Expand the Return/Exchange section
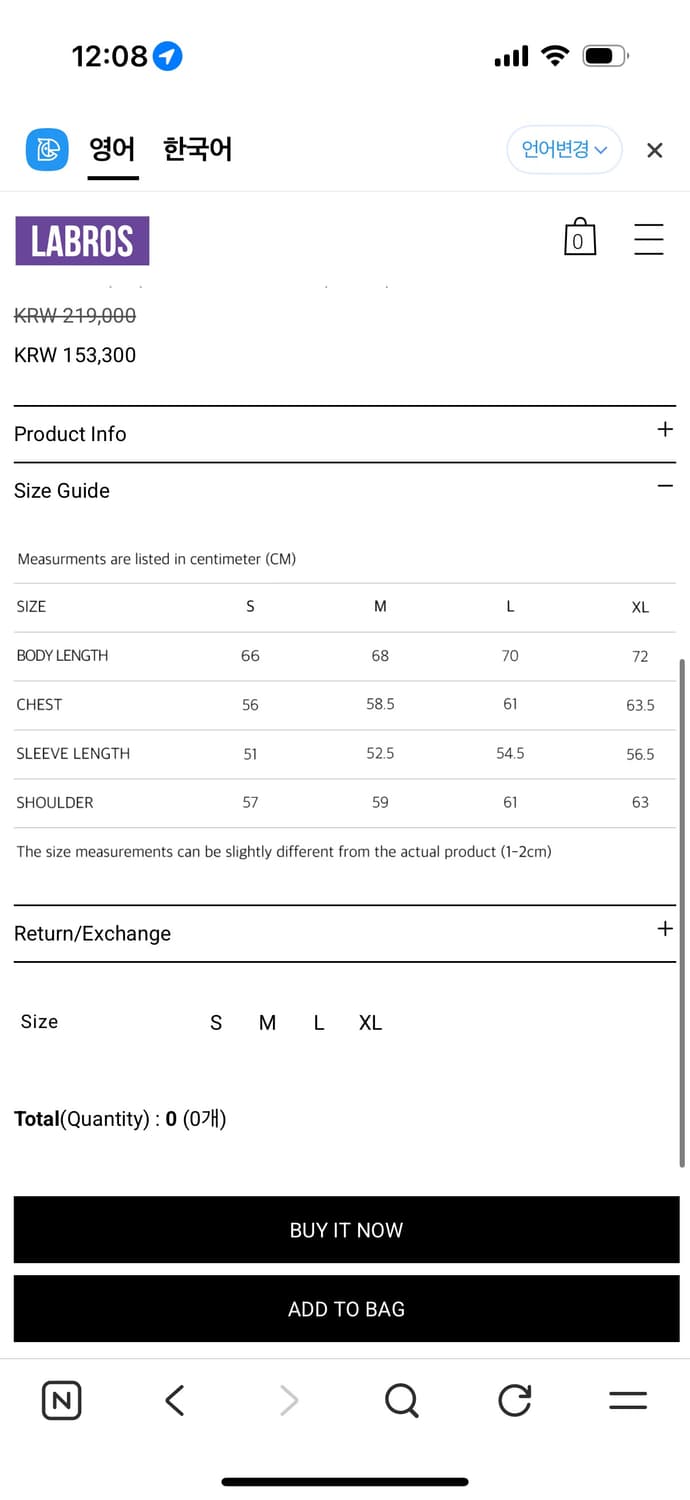690x1500 pixels. 665,929
